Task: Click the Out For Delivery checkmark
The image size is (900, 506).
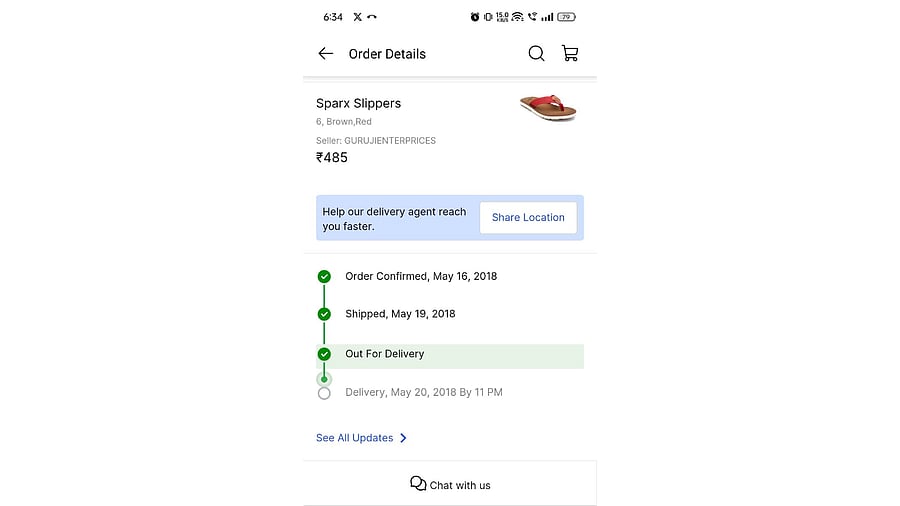Action: 324,354
